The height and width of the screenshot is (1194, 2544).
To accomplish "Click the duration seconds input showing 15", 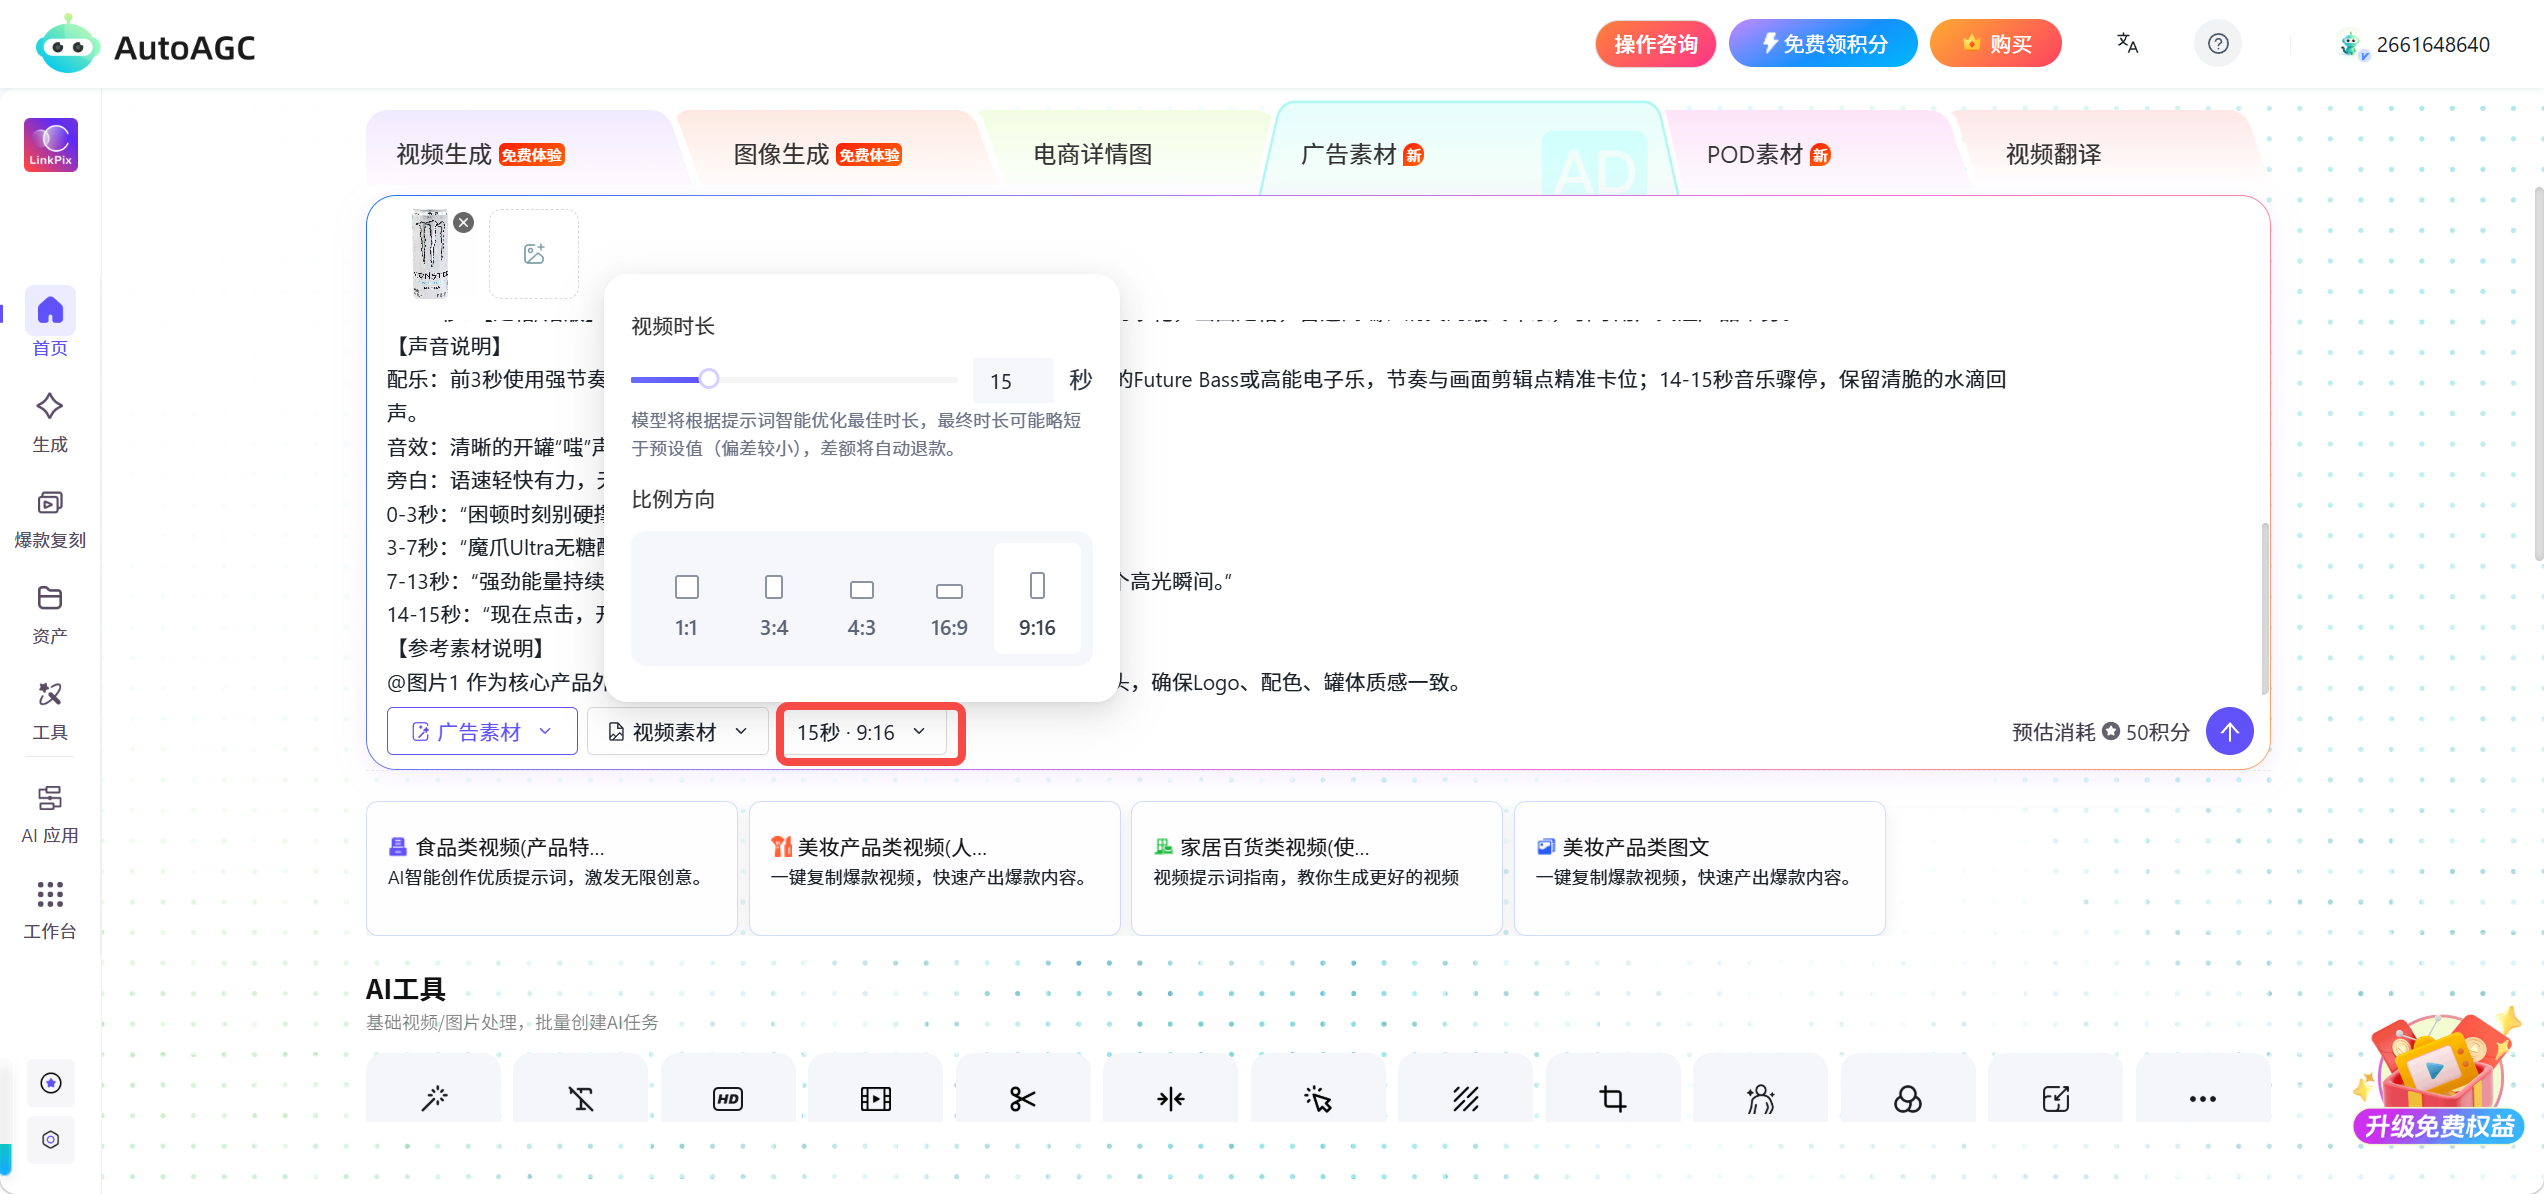I will click(x=1013, y=380).
